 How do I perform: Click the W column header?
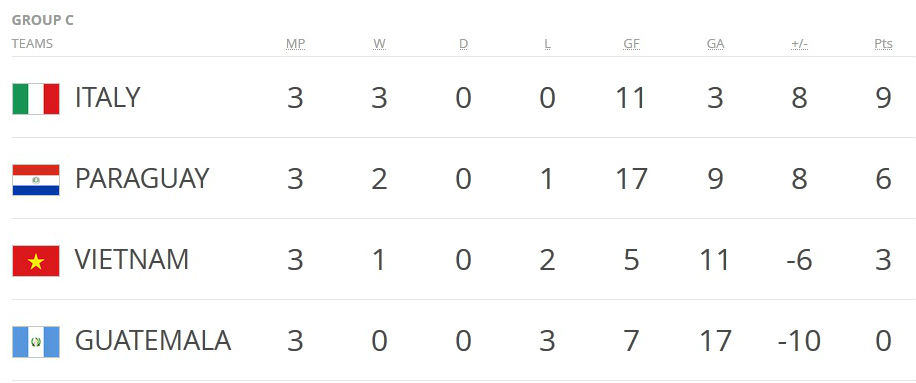tap(379, 44)
